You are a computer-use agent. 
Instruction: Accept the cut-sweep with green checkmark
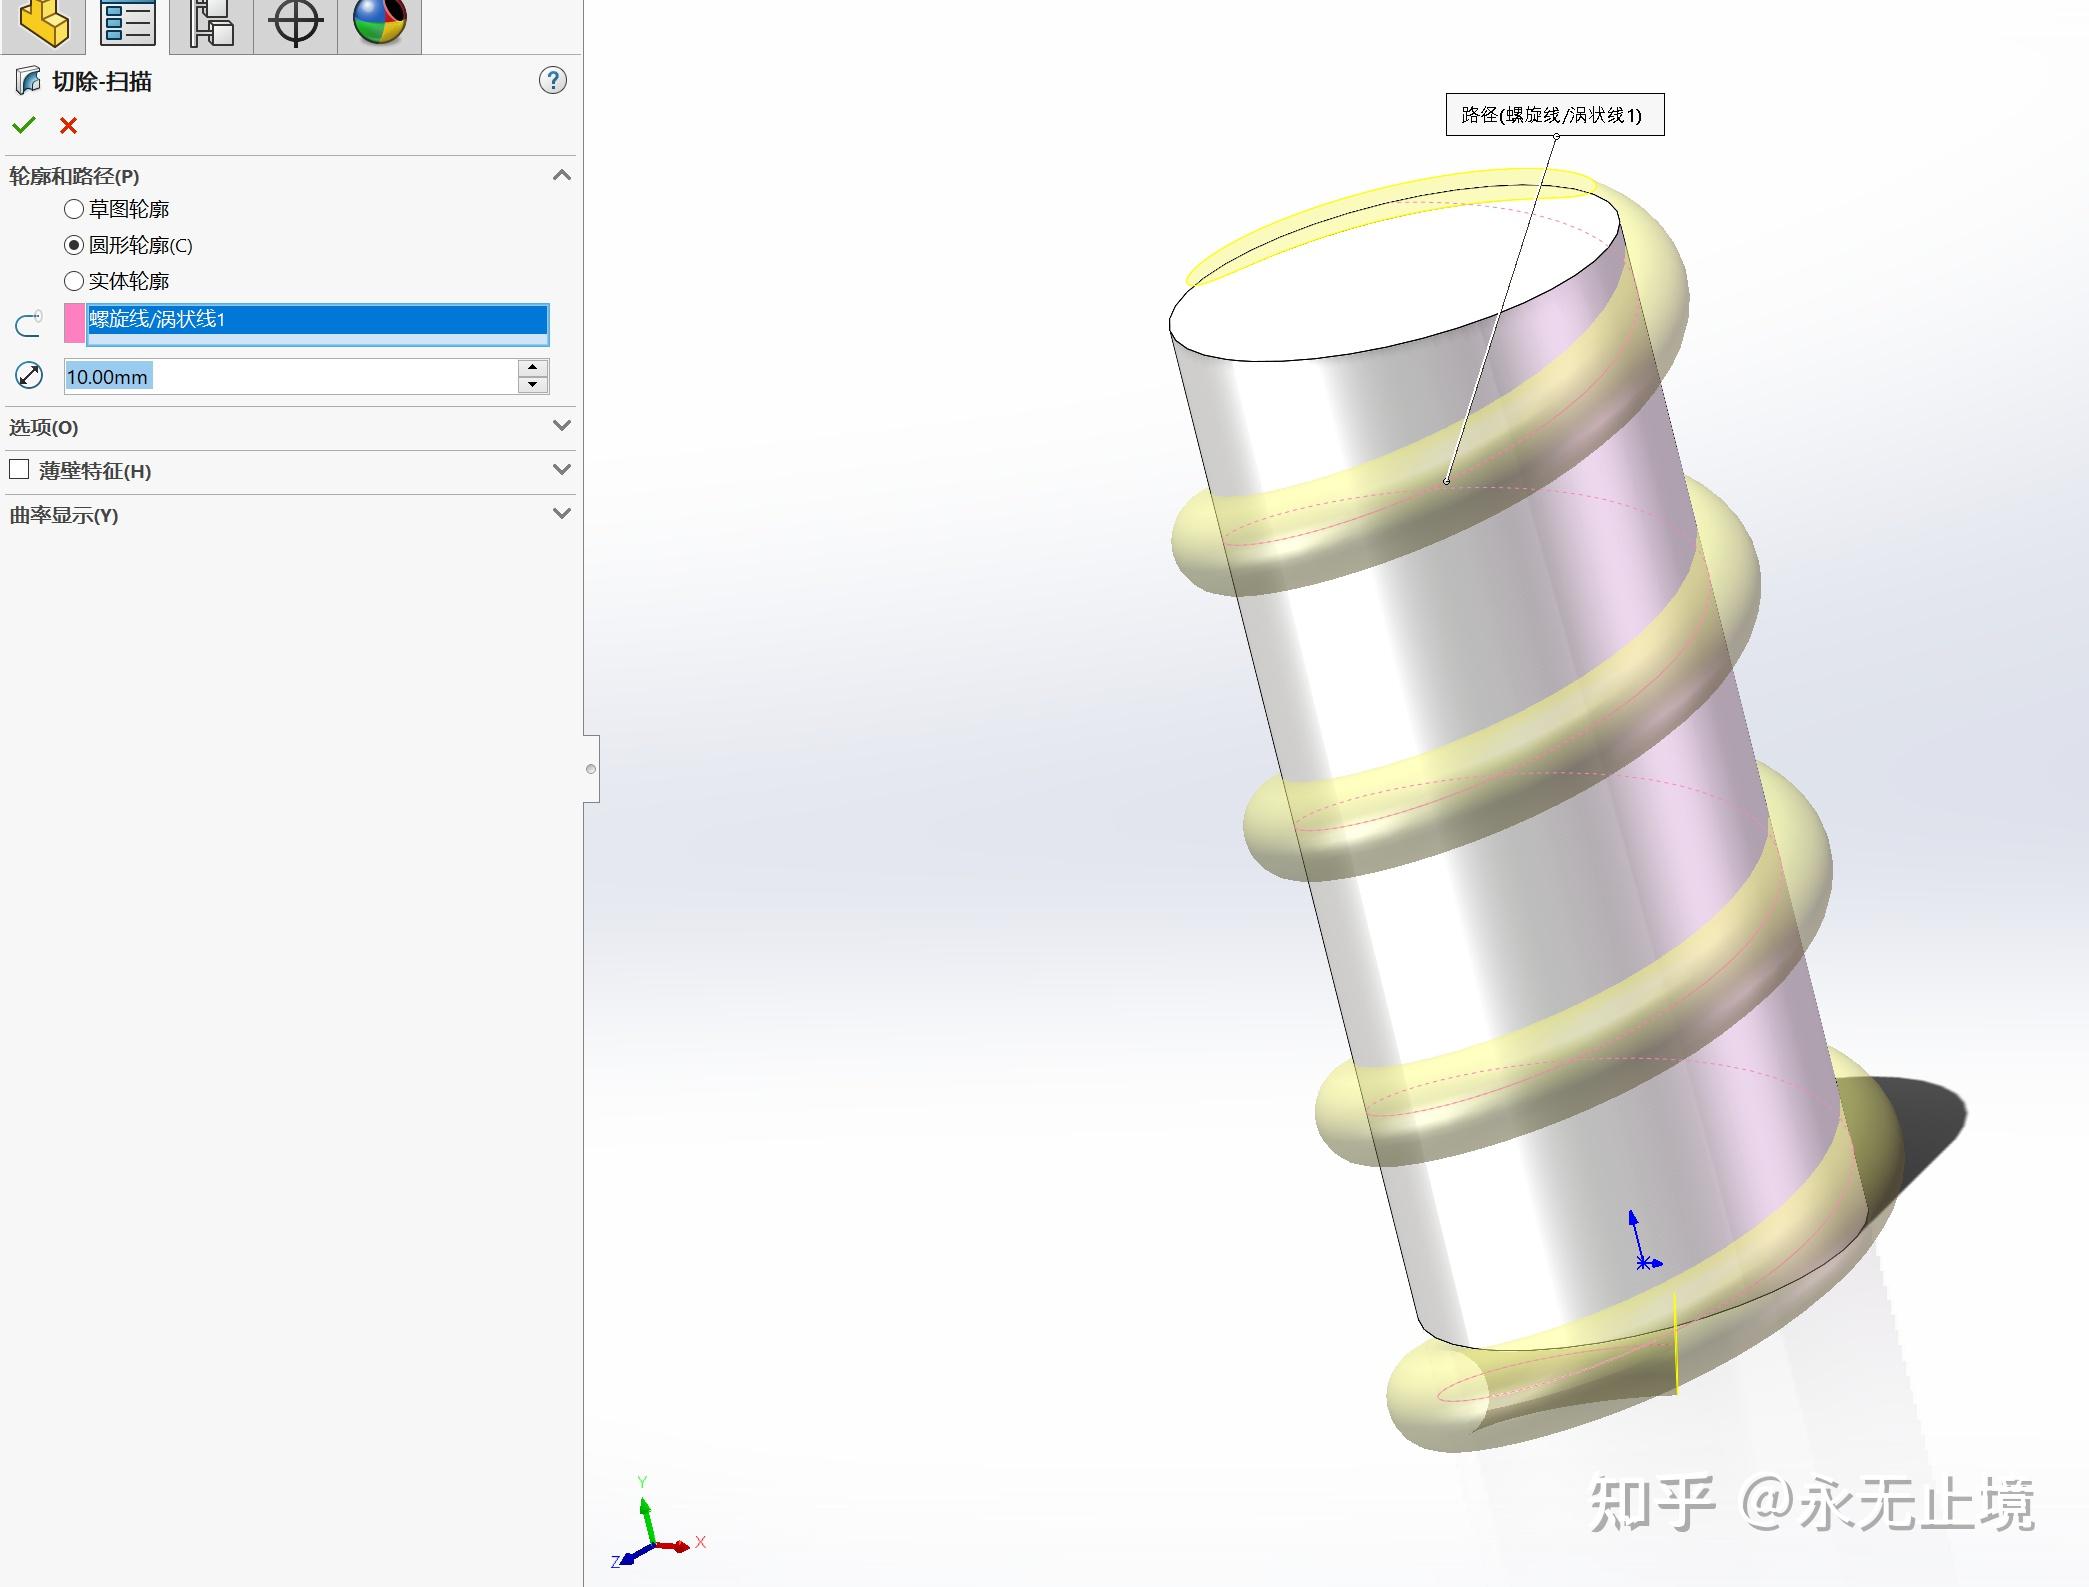[x=24, y=126]
